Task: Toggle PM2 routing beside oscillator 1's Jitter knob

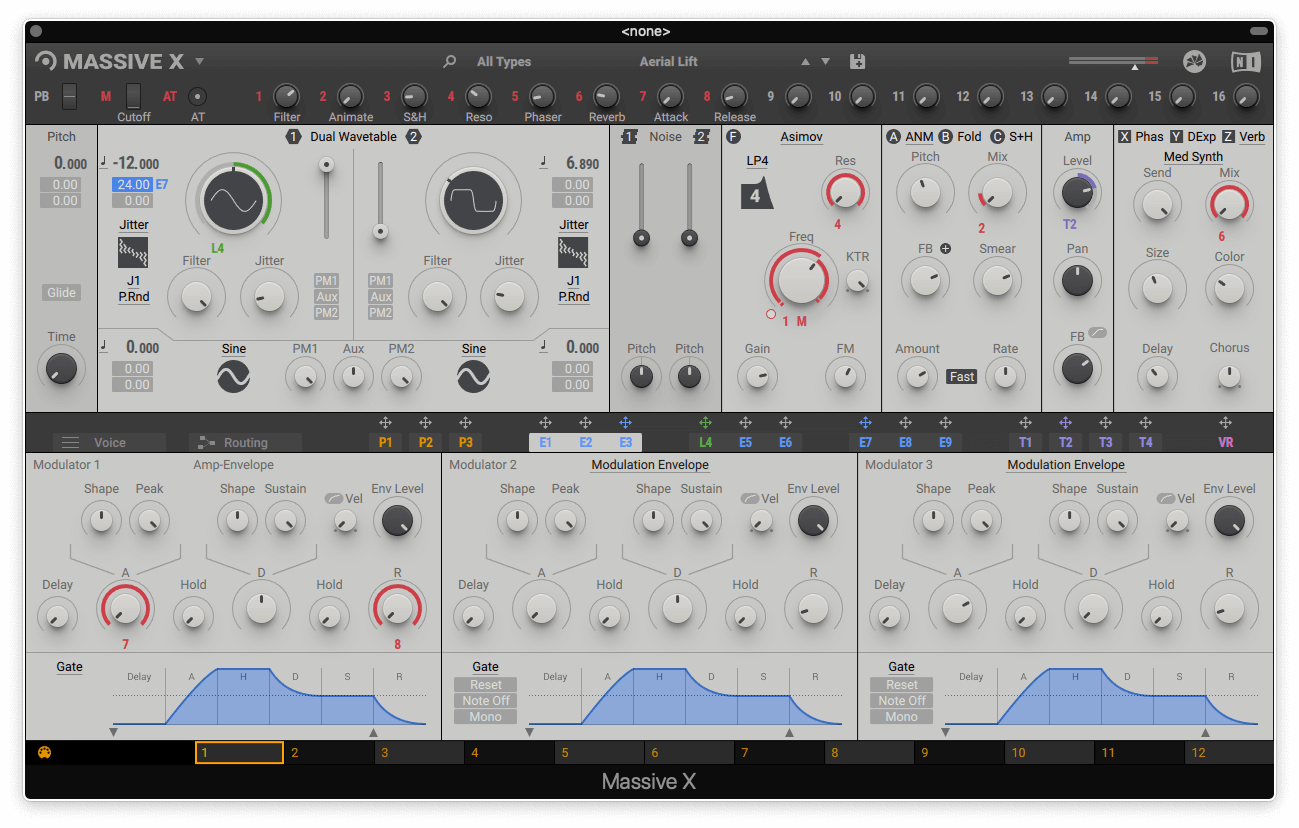Action: 326,313
